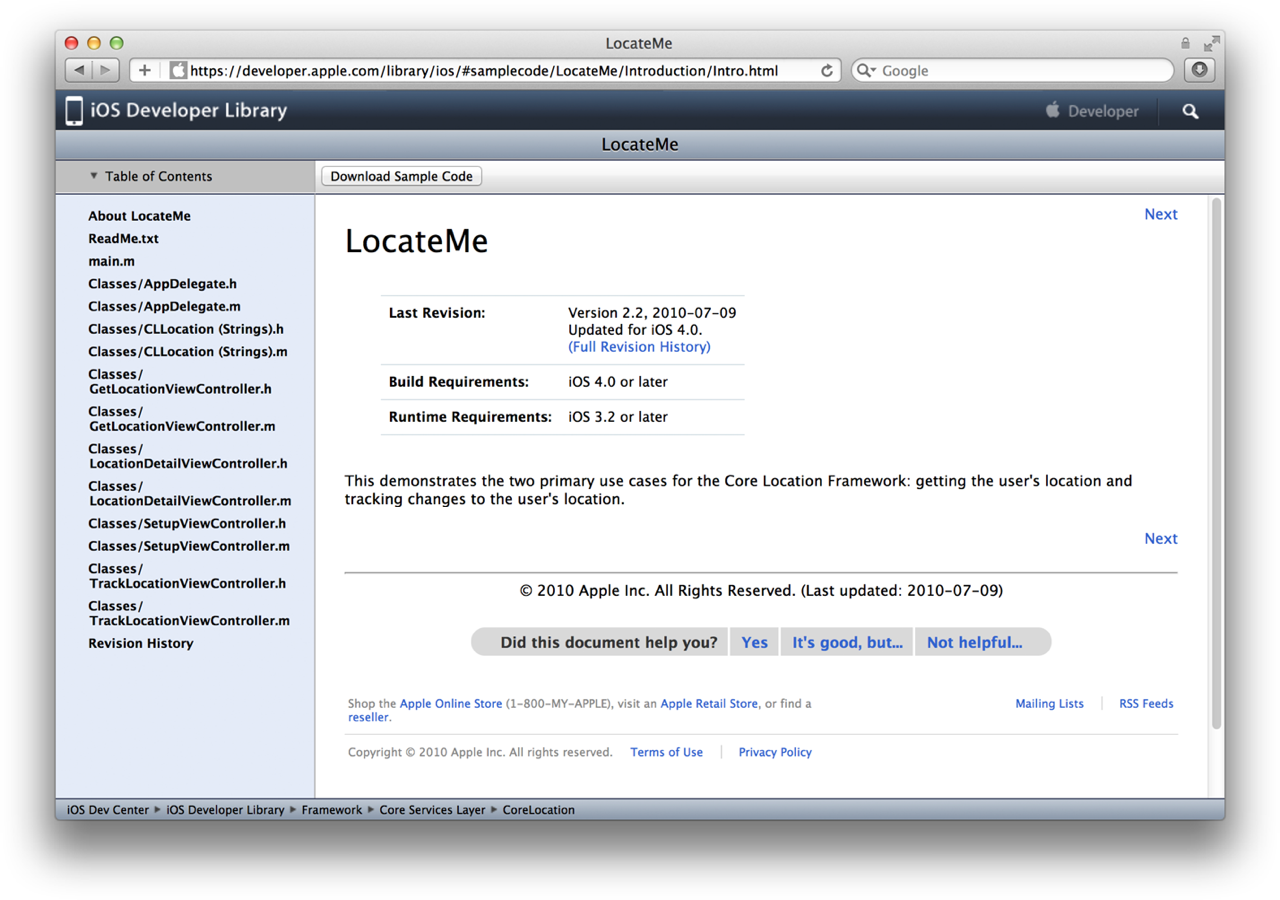Open TrackLocationViewController.h file
Image resolution: width=1280 pixels, height=900 pixels.
click(x=187, y=576)
